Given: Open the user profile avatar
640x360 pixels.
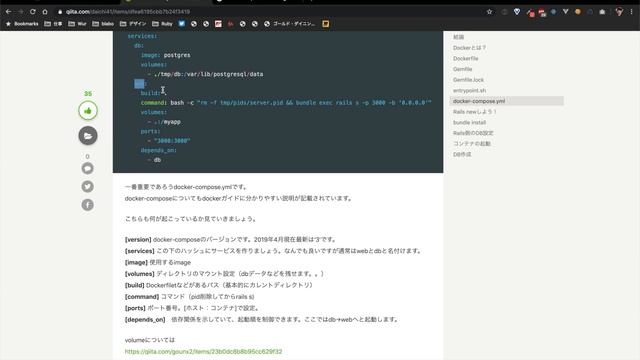Looking at the screenshot, I should coord(619,12).
